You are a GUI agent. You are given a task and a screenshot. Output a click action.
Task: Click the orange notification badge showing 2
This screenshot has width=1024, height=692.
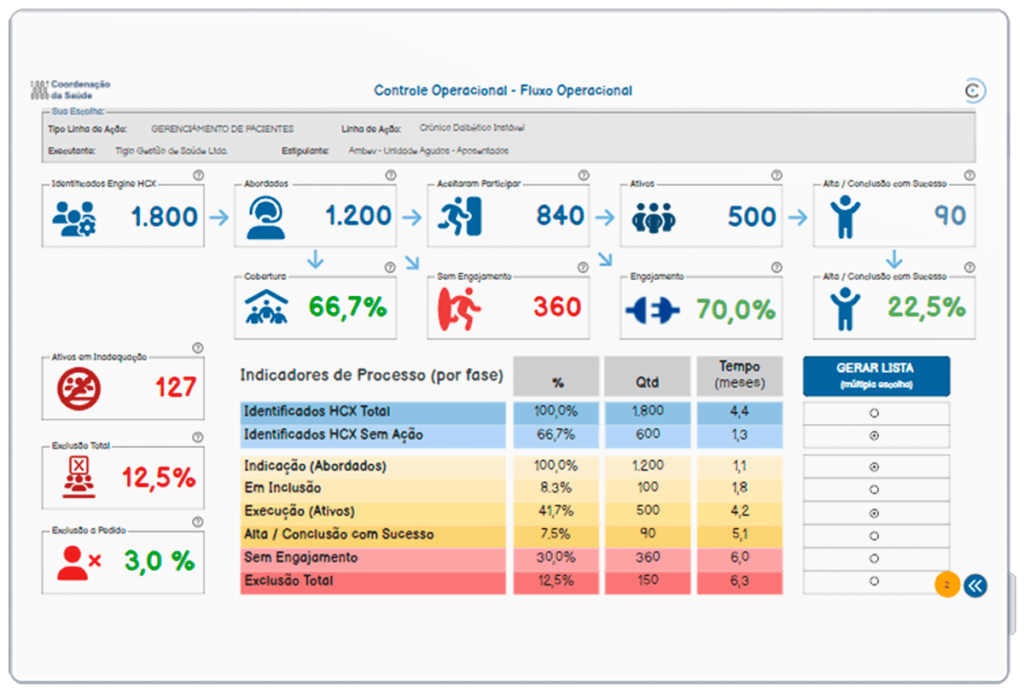pos(945,584)
